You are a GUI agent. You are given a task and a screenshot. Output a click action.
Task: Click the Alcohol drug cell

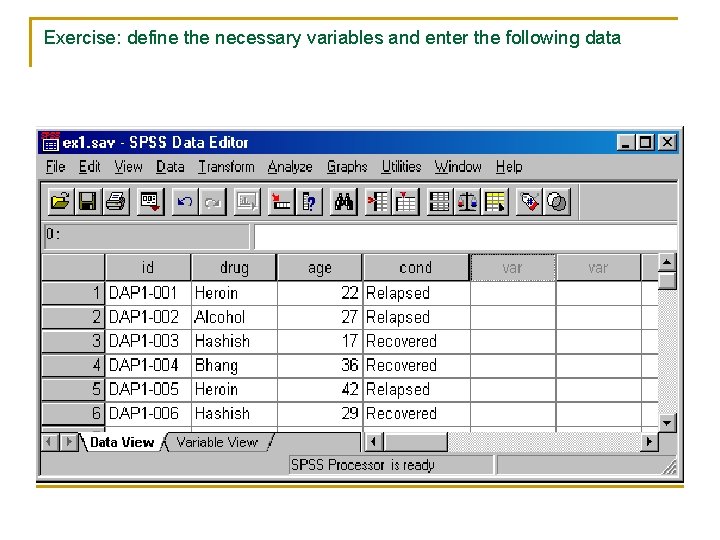234,317
